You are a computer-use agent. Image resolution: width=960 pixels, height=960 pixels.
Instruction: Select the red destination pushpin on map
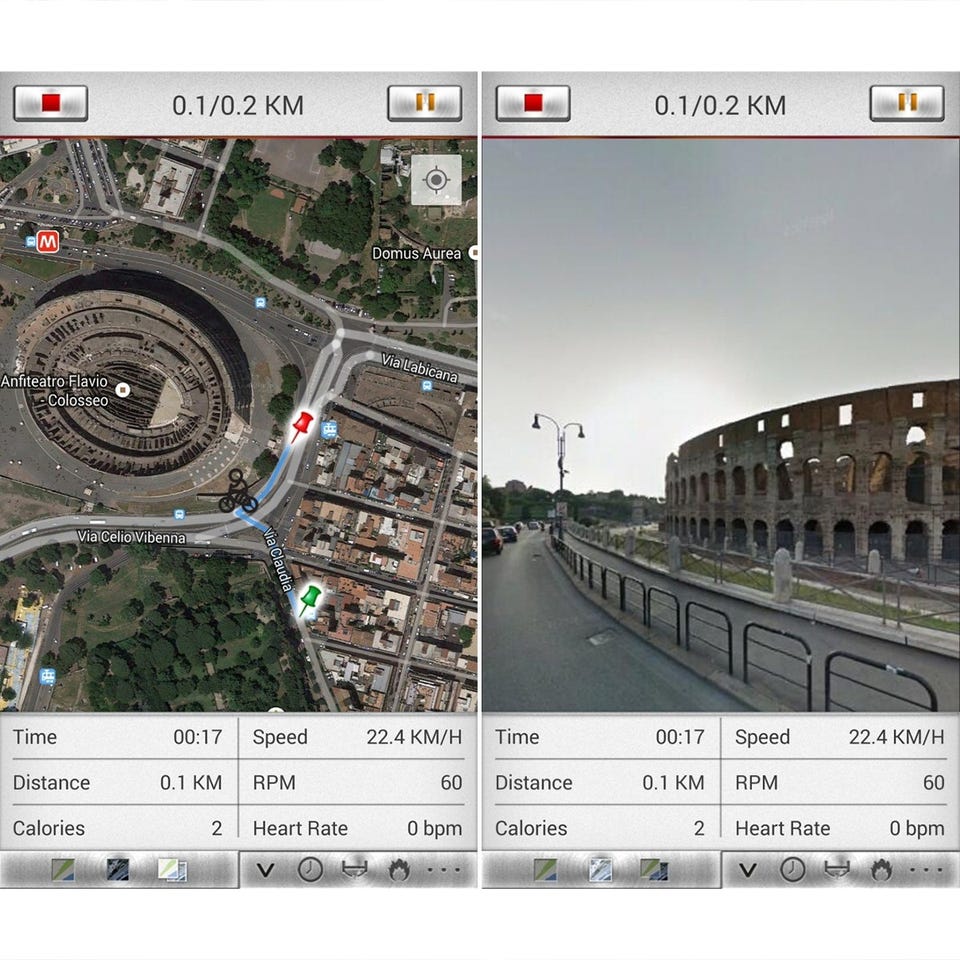(301, 426)
